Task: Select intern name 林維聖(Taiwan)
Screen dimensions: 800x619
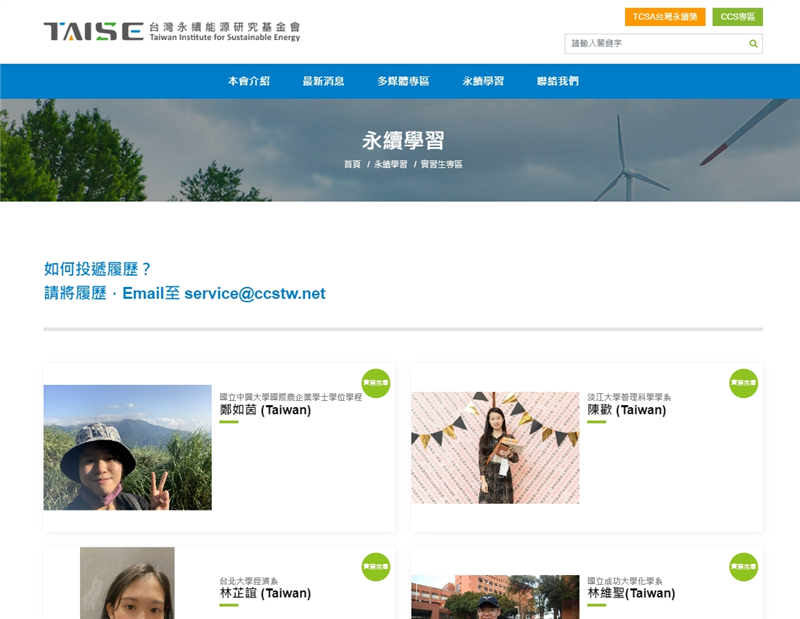Action: coord(631,593)
